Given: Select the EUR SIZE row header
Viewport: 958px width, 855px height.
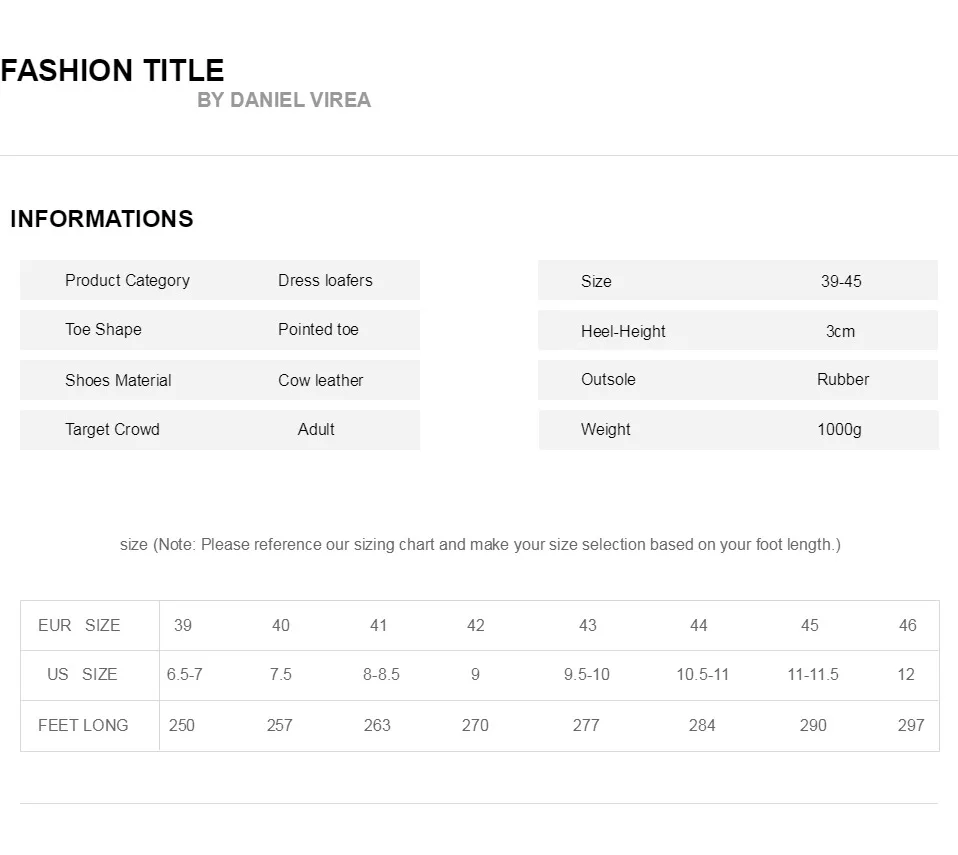Looking at the screenshot, I should point(79,625).
